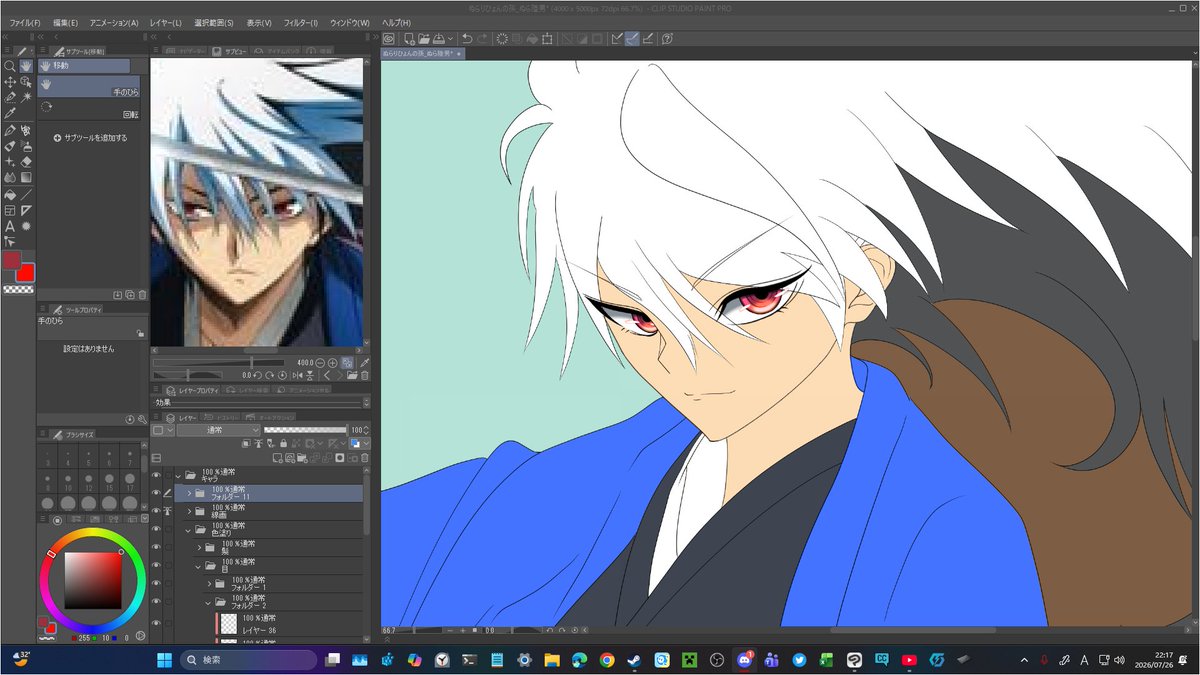Create a new canvas from command bar

(409, 39)
